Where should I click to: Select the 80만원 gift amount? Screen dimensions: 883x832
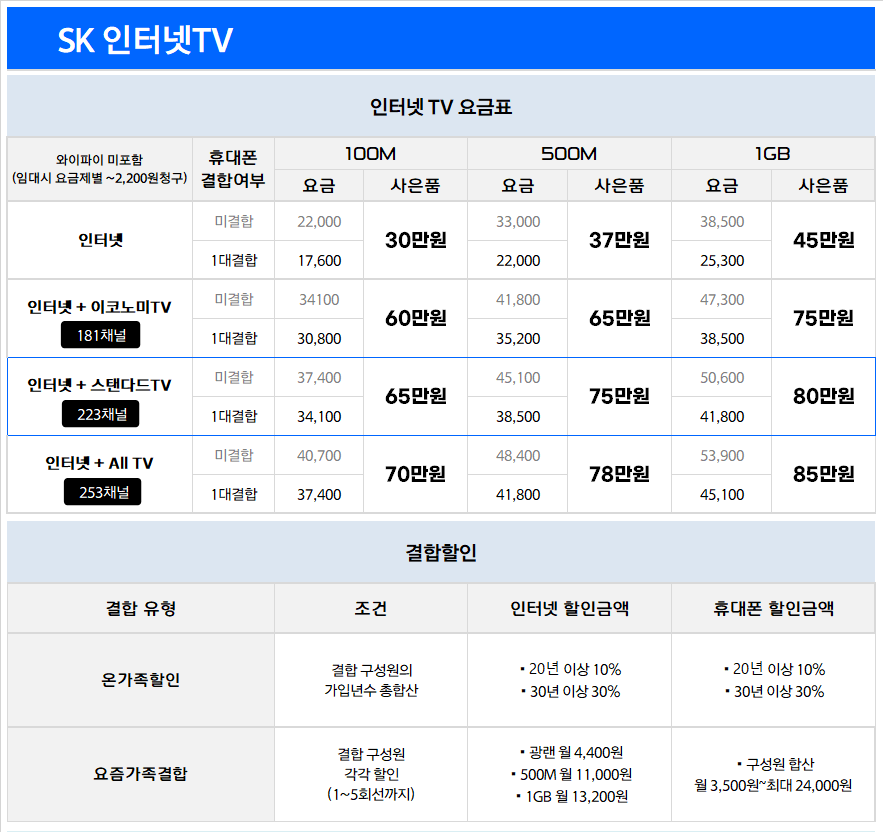[x=823, y=396]
